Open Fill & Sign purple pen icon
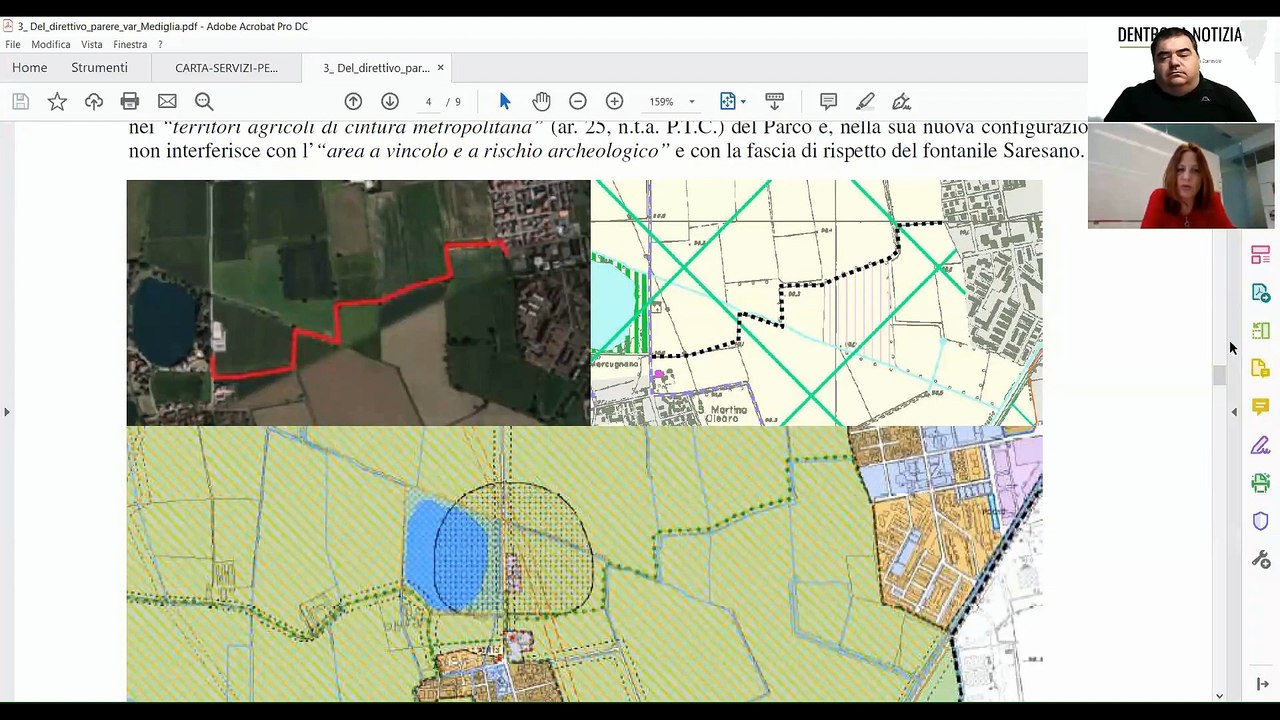This screenshot has height=720, width=1280. pos(1260,445)
